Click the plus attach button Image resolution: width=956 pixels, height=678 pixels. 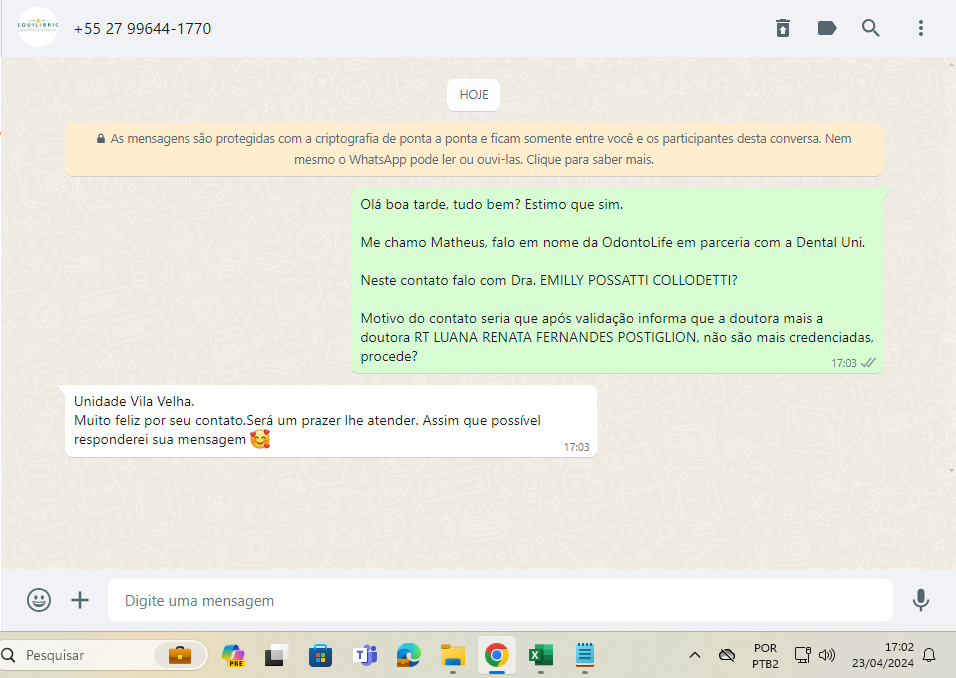pos(80,600)
